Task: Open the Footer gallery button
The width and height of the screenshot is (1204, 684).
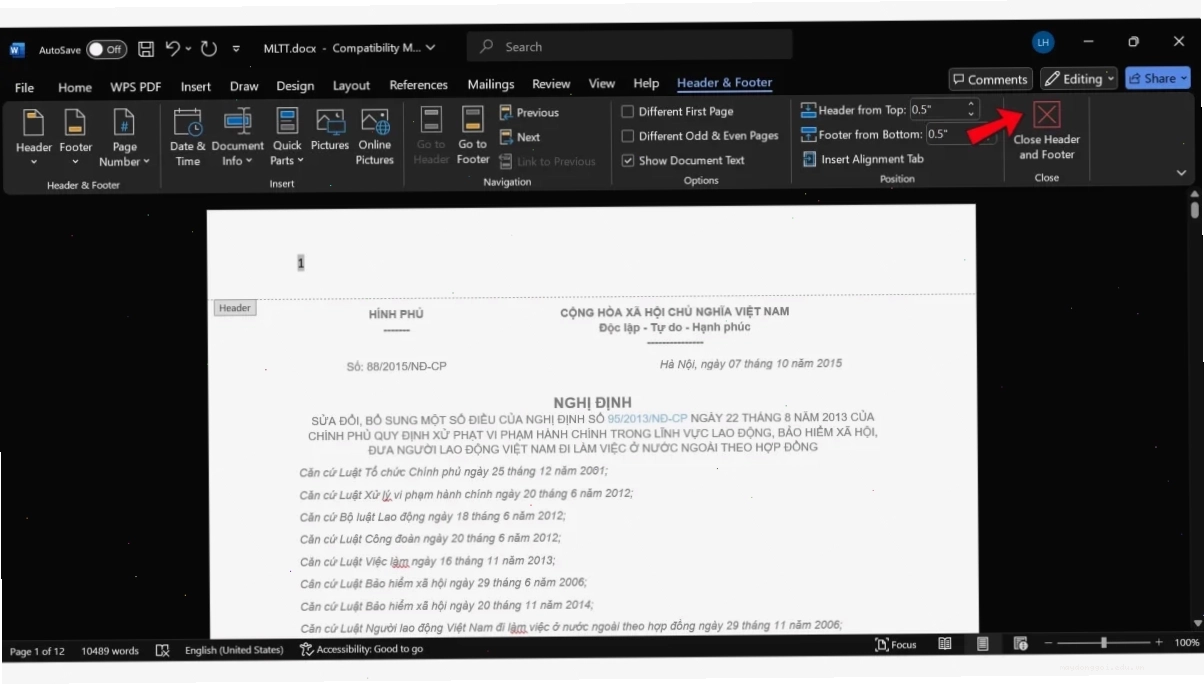Action: (75, 137)
